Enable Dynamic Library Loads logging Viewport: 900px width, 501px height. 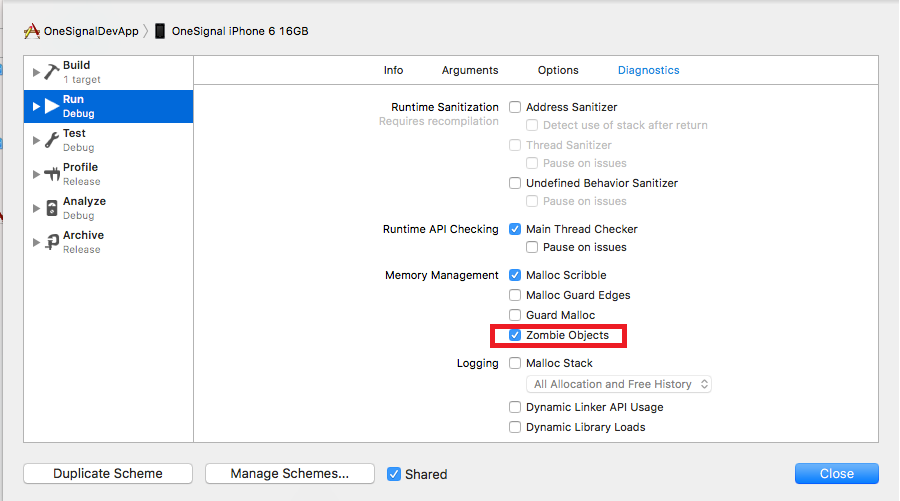point(515,427)
